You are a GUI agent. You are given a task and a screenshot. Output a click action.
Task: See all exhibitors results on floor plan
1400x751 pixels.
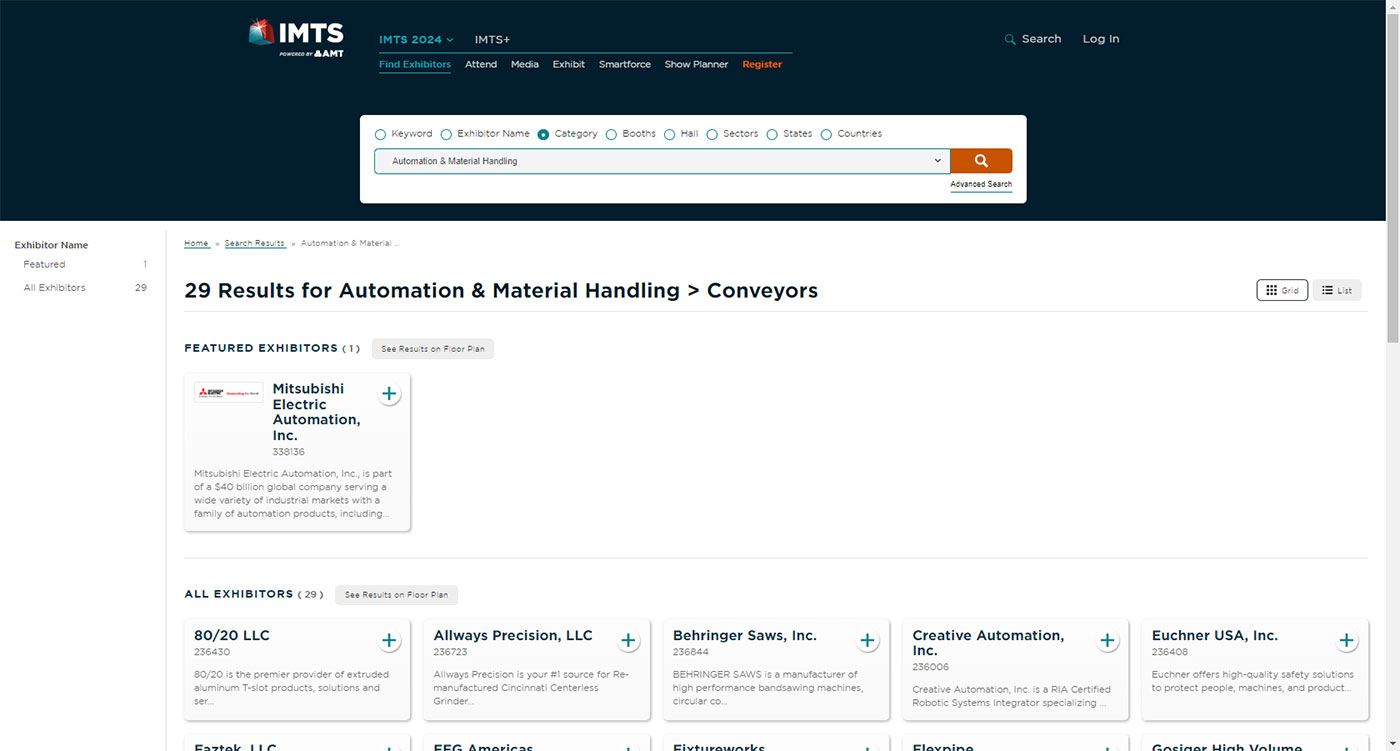point(397,595)
